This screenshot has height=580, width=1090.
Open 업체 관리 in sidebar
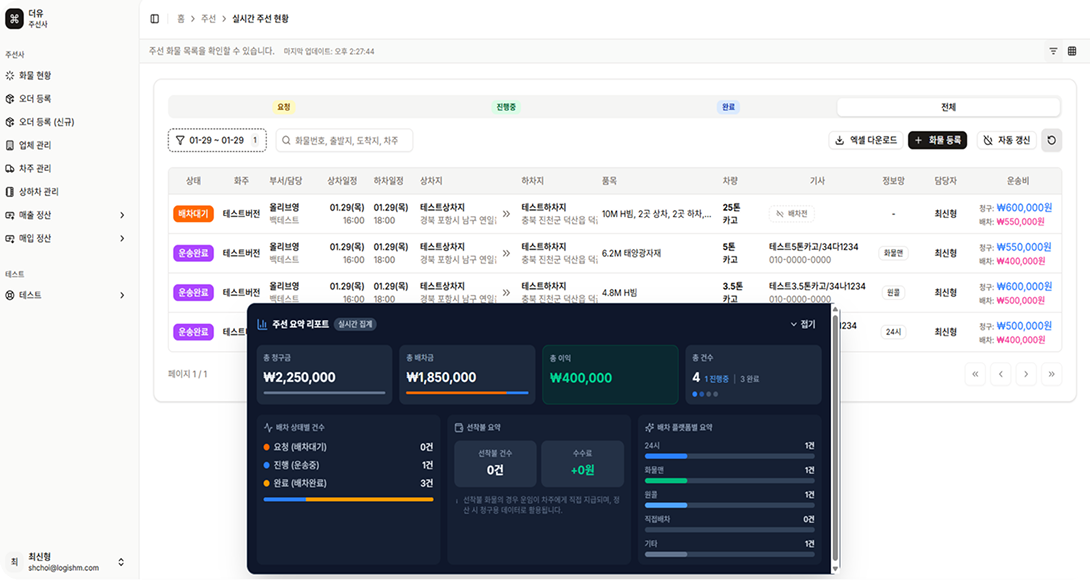coord(35,145)
